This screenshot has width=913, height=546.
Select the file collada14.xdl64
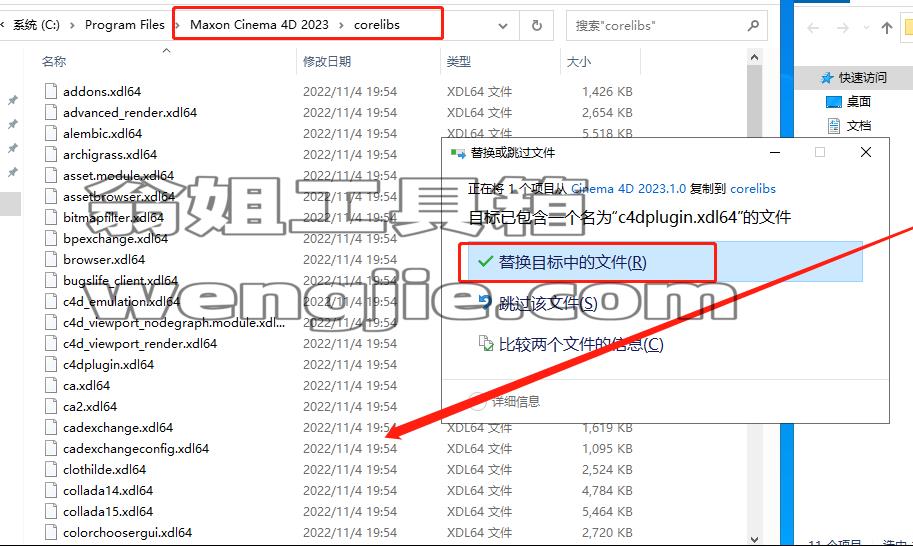point(108,490)
